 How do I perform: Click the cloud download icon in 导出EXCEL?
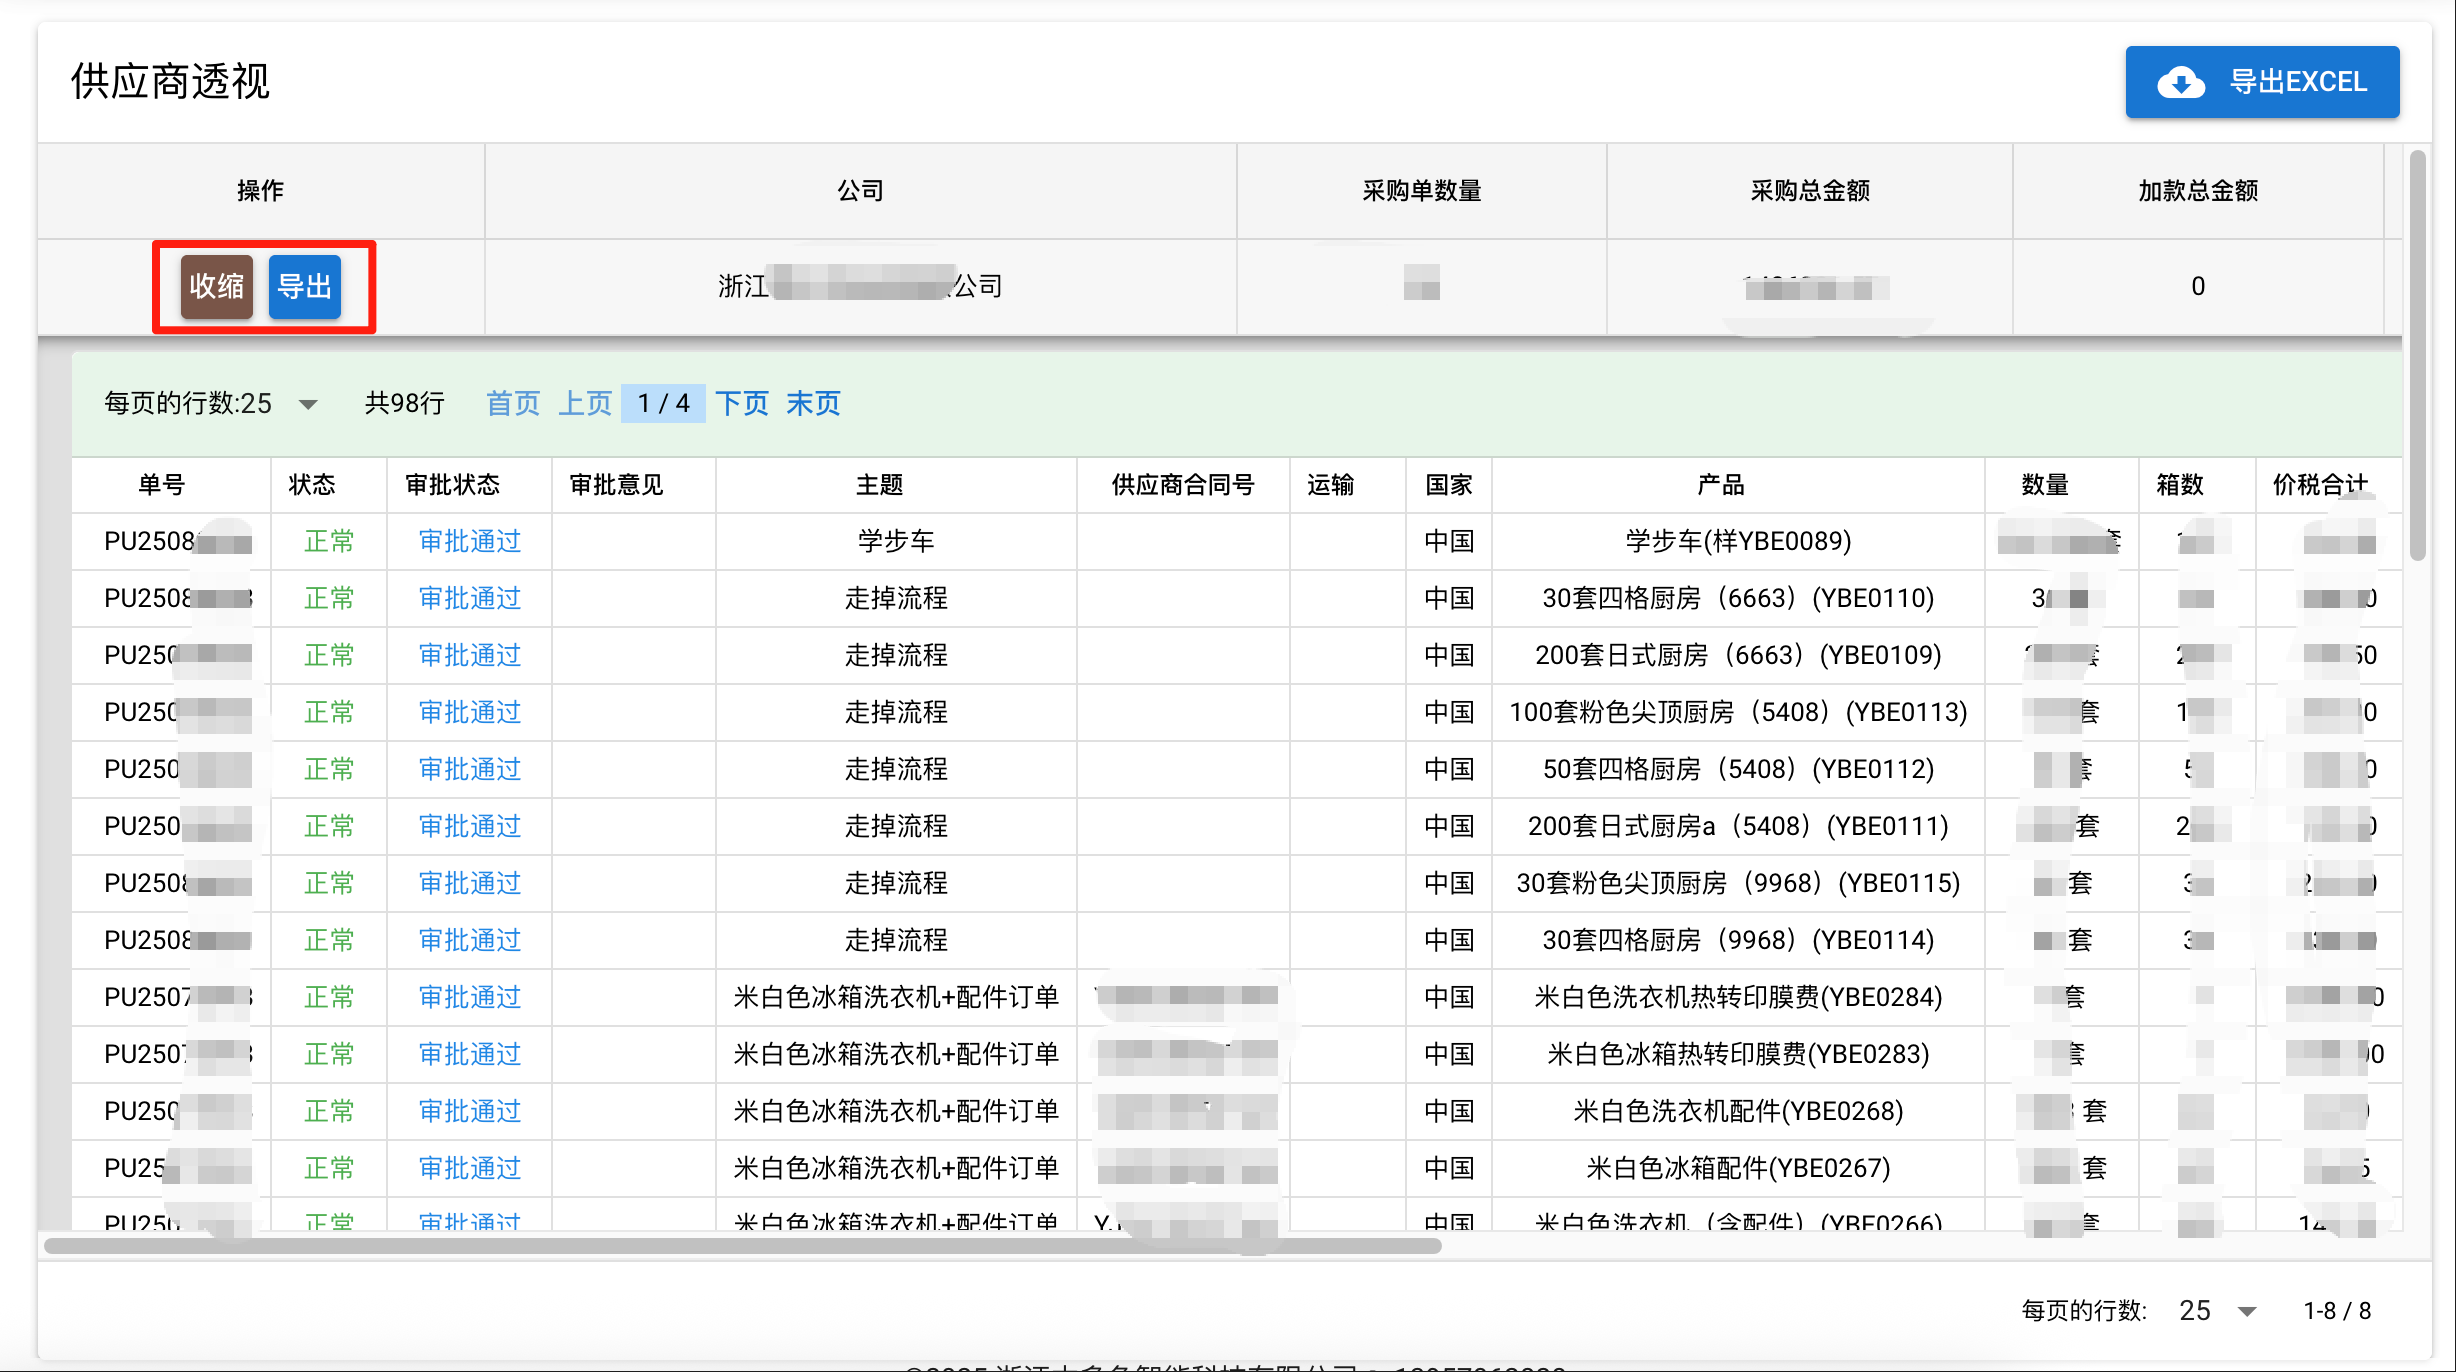coord(2181,82)
